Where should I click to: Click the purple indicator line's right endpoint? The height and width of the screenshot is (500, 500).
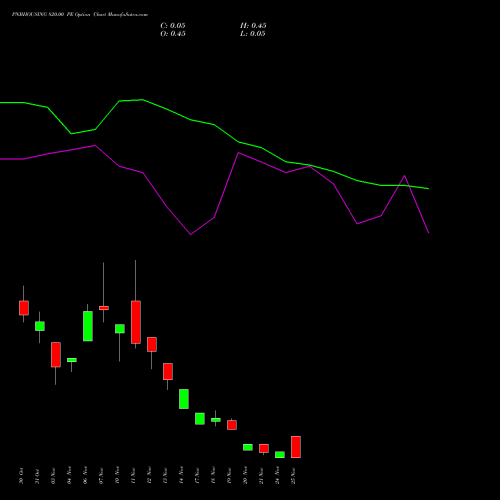click(x=429, y=233)
